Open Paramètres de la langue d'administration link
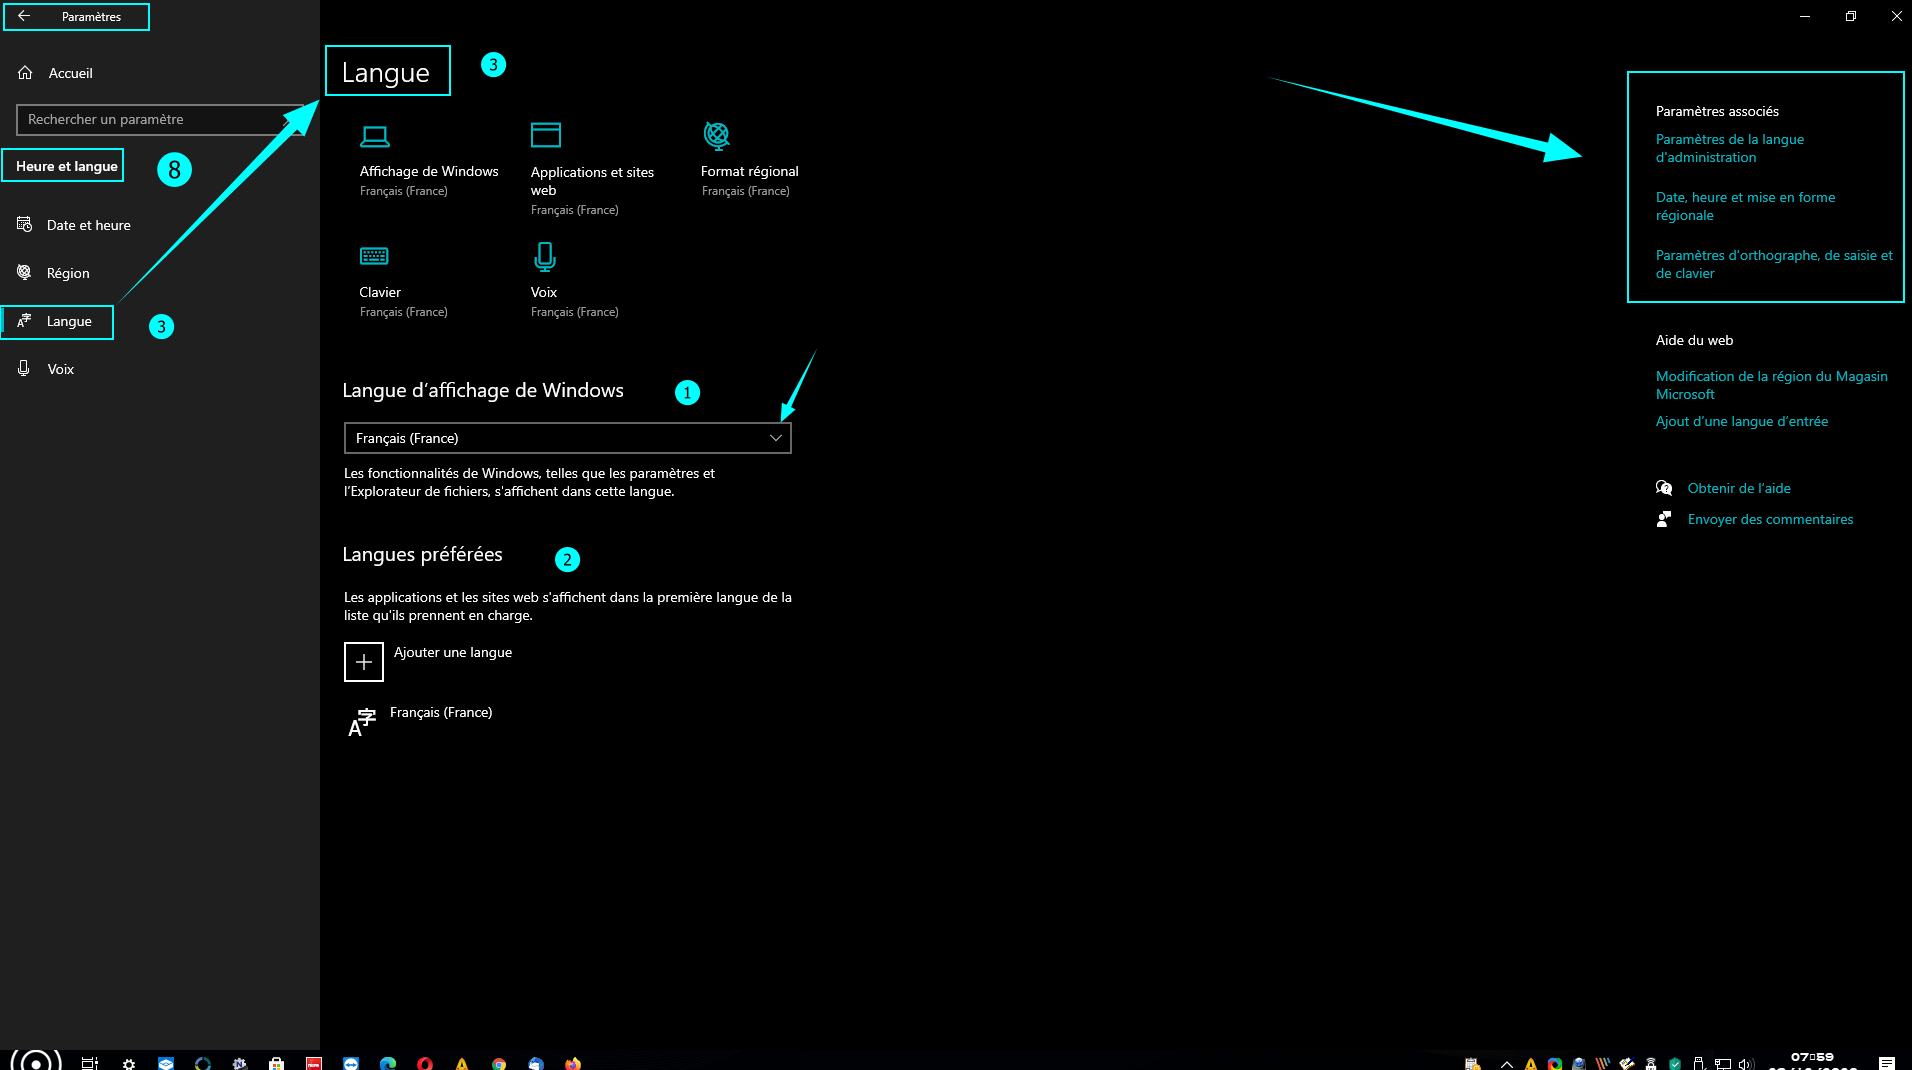Screen dimensions: 1912x1070 point(1729,148)
